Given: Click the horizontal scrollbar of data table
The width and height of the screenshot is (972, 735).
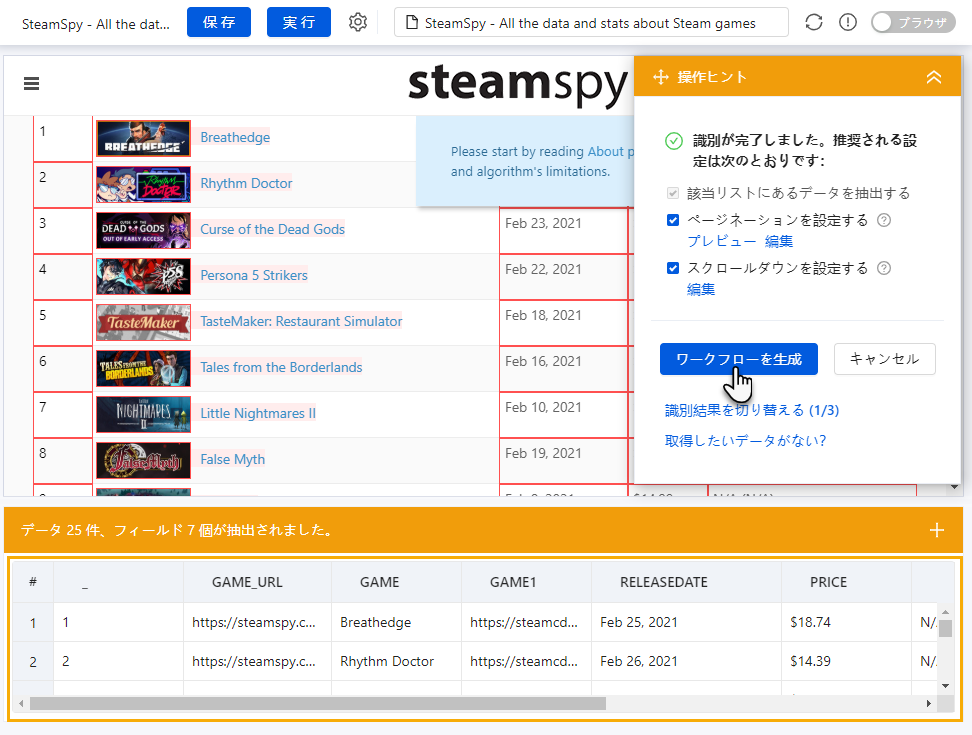Looking at the screenshot, I should click(x=317, y=703).
